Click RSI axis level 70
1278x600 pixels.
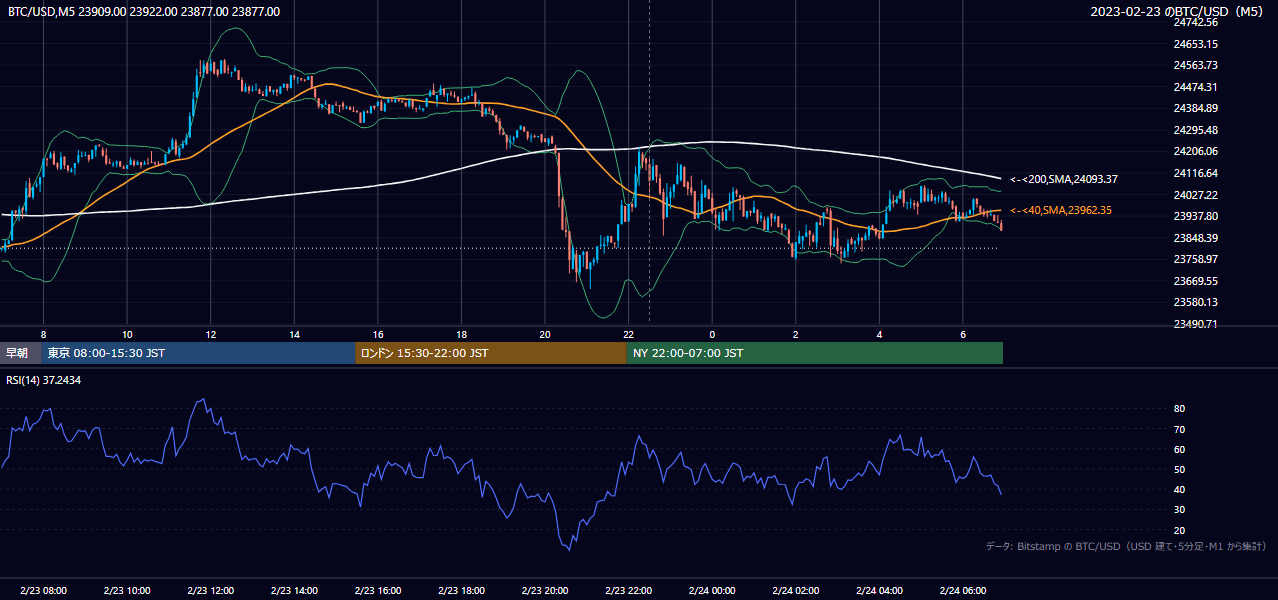[1180, 429]
